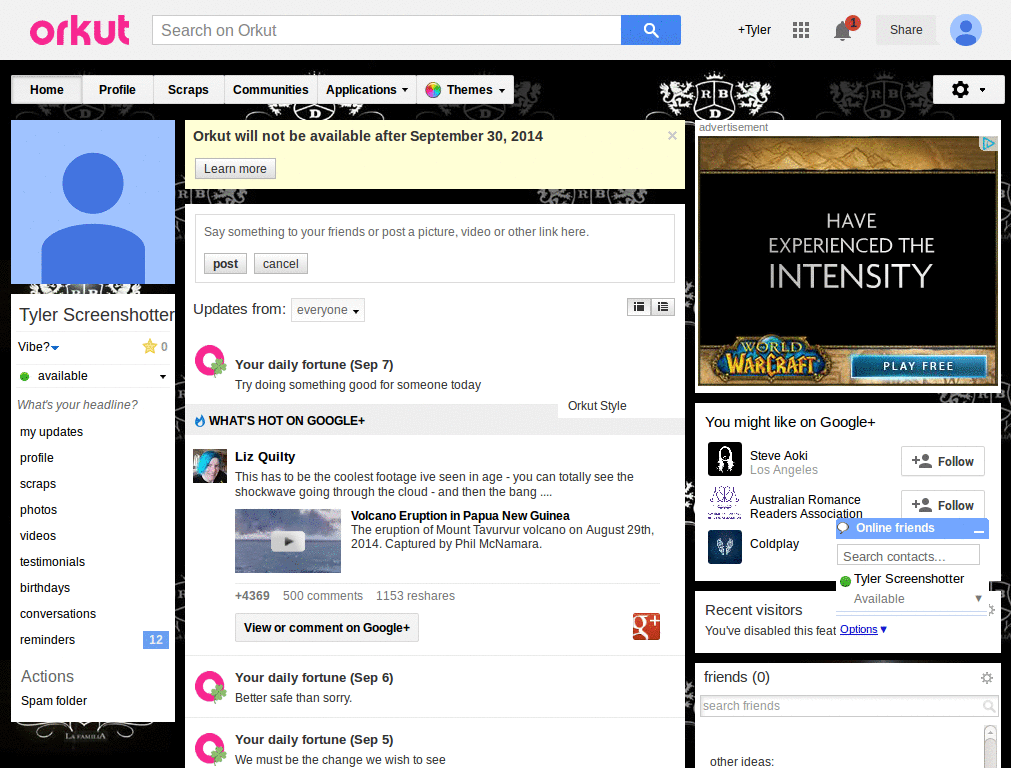Switch to compact list view icon
Screen dimensions: 1024x768
(663, 307)
